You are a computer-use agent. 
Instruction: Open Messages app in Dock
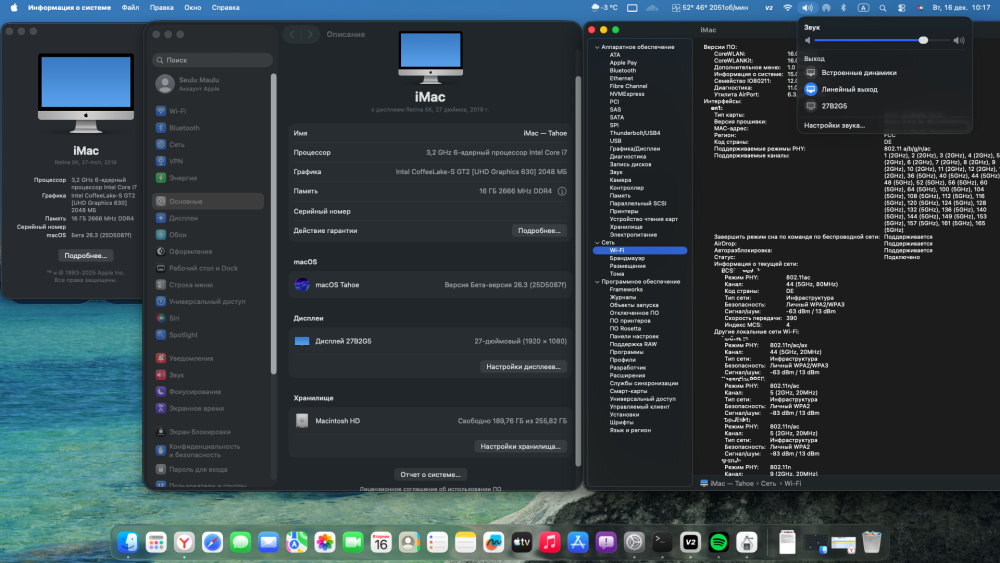[240, 543]
